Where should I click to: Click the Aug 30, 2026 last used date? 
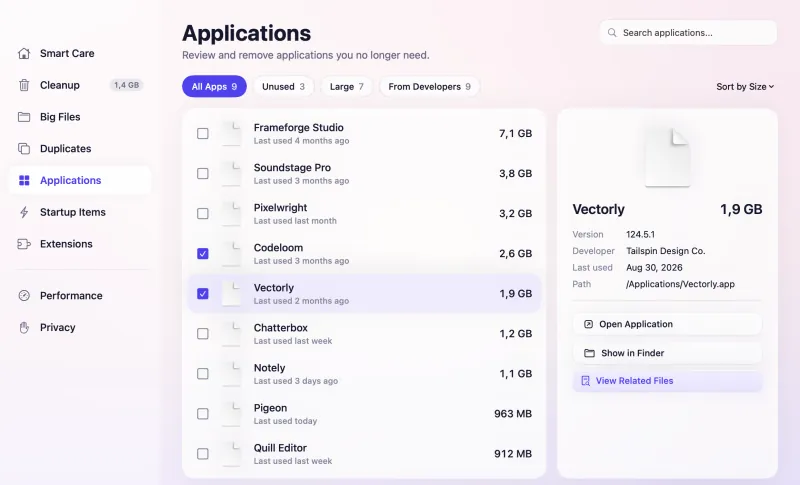point(654,268)
